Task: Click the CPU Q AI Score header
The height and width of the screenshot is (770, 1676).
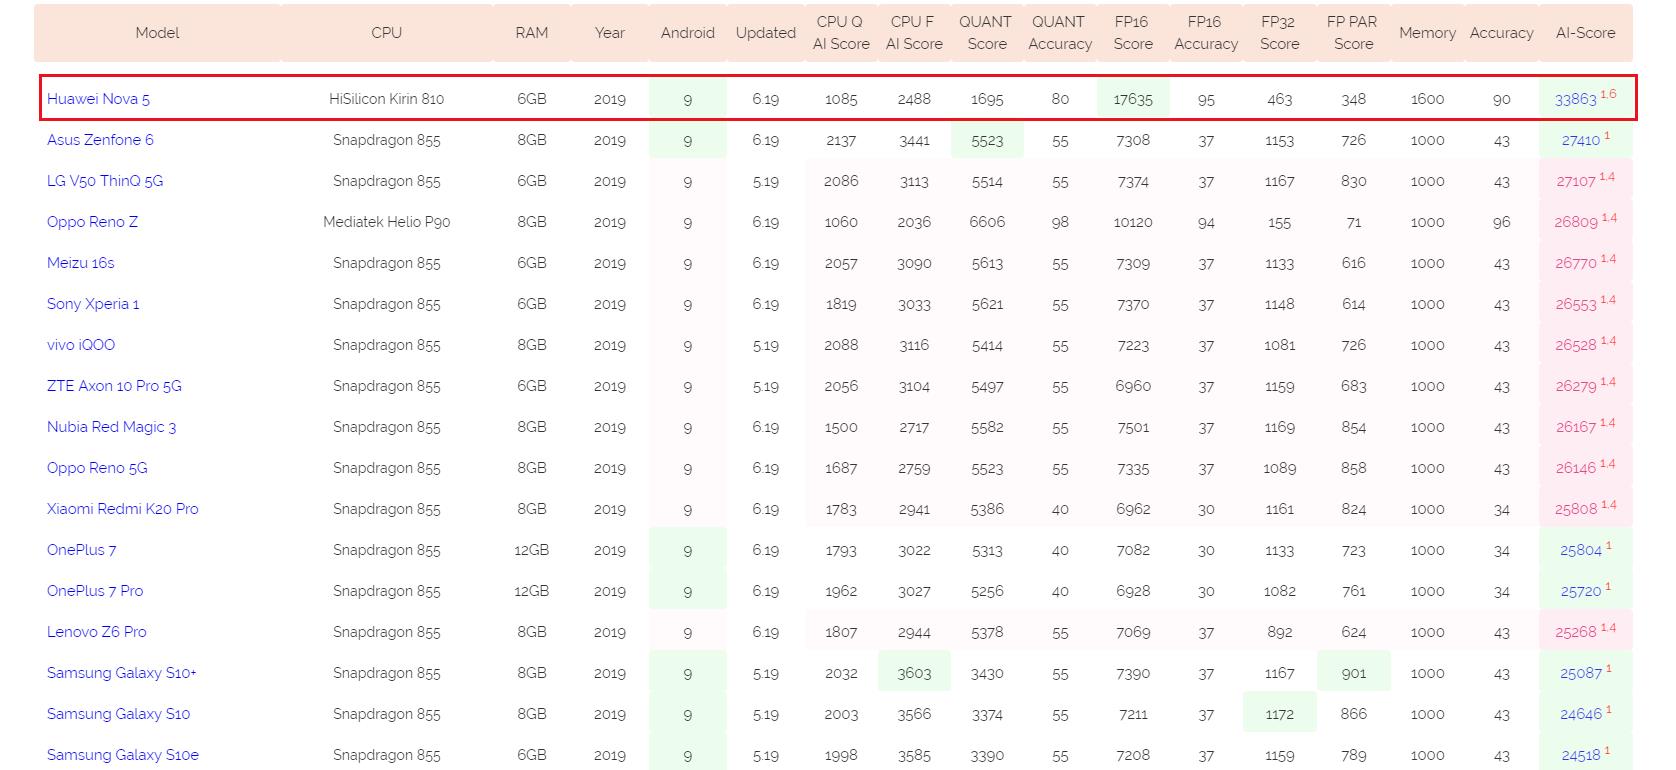Action: tap(841, 33)
